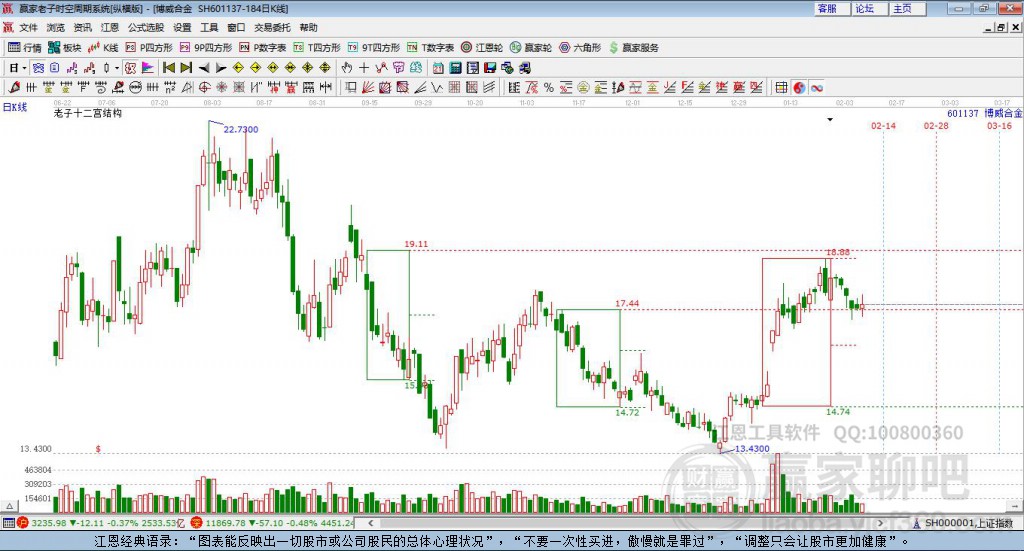Click the 主页 homepage button

pyautogui.click(x=908, y=8)
